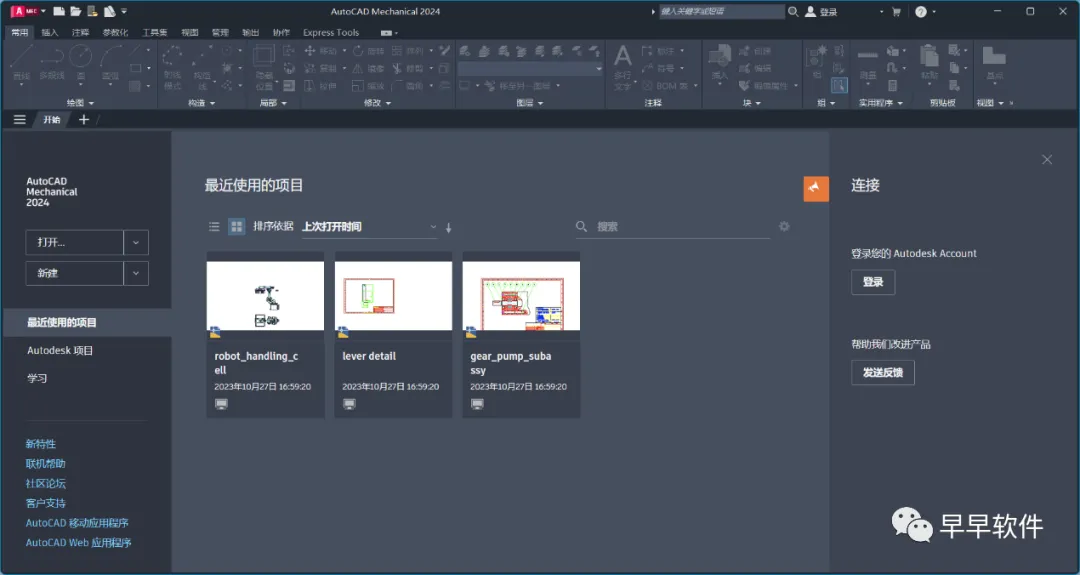Click the Open folder icon in quick access toolbar
Screen dimensions: 1080x575
coord(76,11)
